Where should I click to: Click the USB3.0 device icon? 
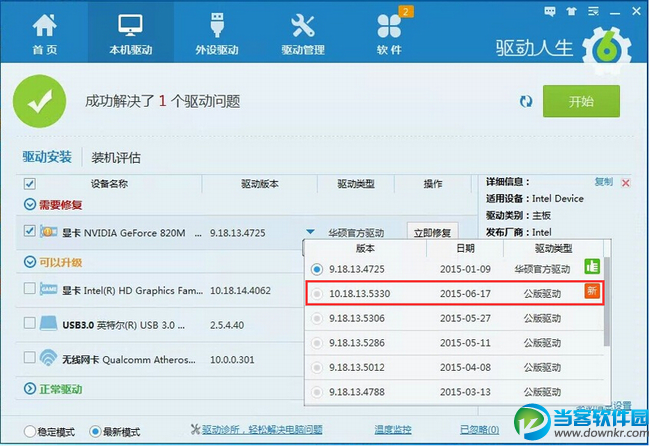49,323
